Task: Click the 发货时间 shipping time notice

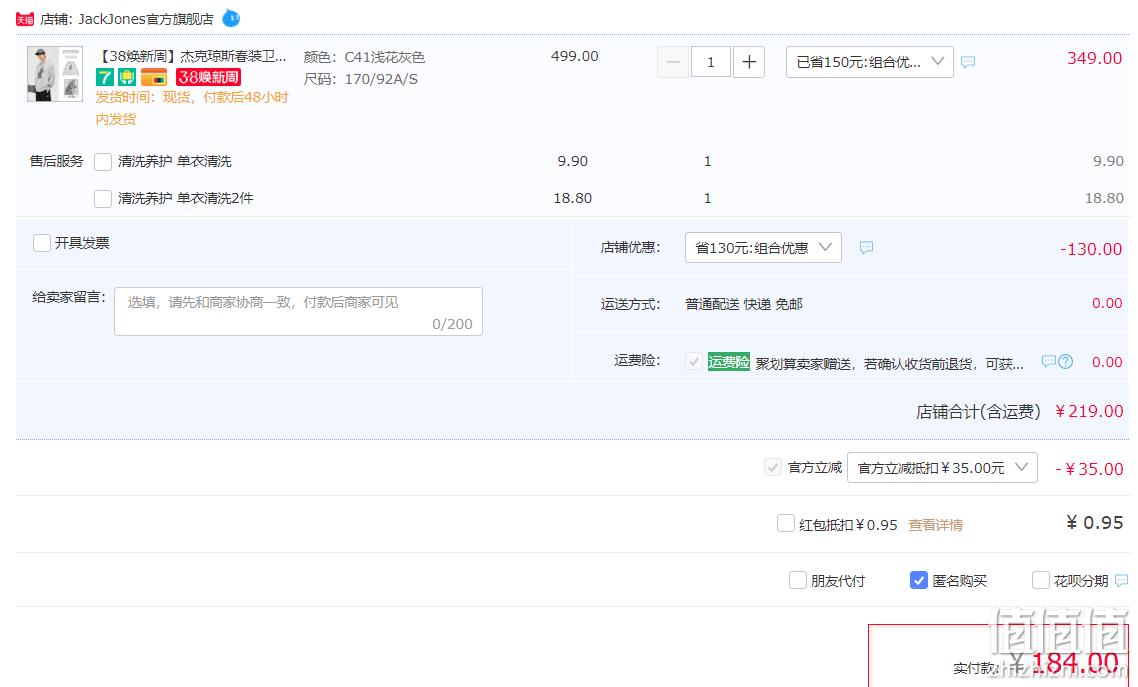Action: pos(192,108)
